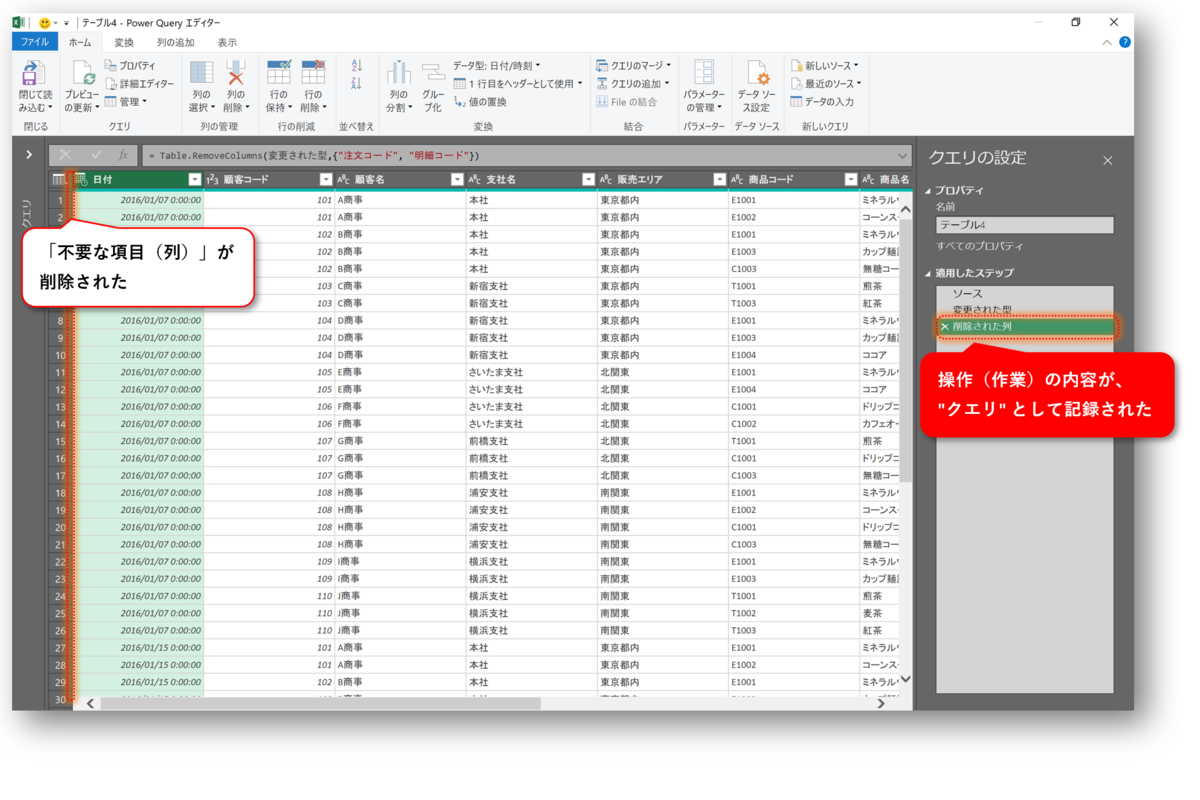Open the 管理 (Manage) dropdown
This screenshot has height=800, width=1200.
tap(126, 102)
